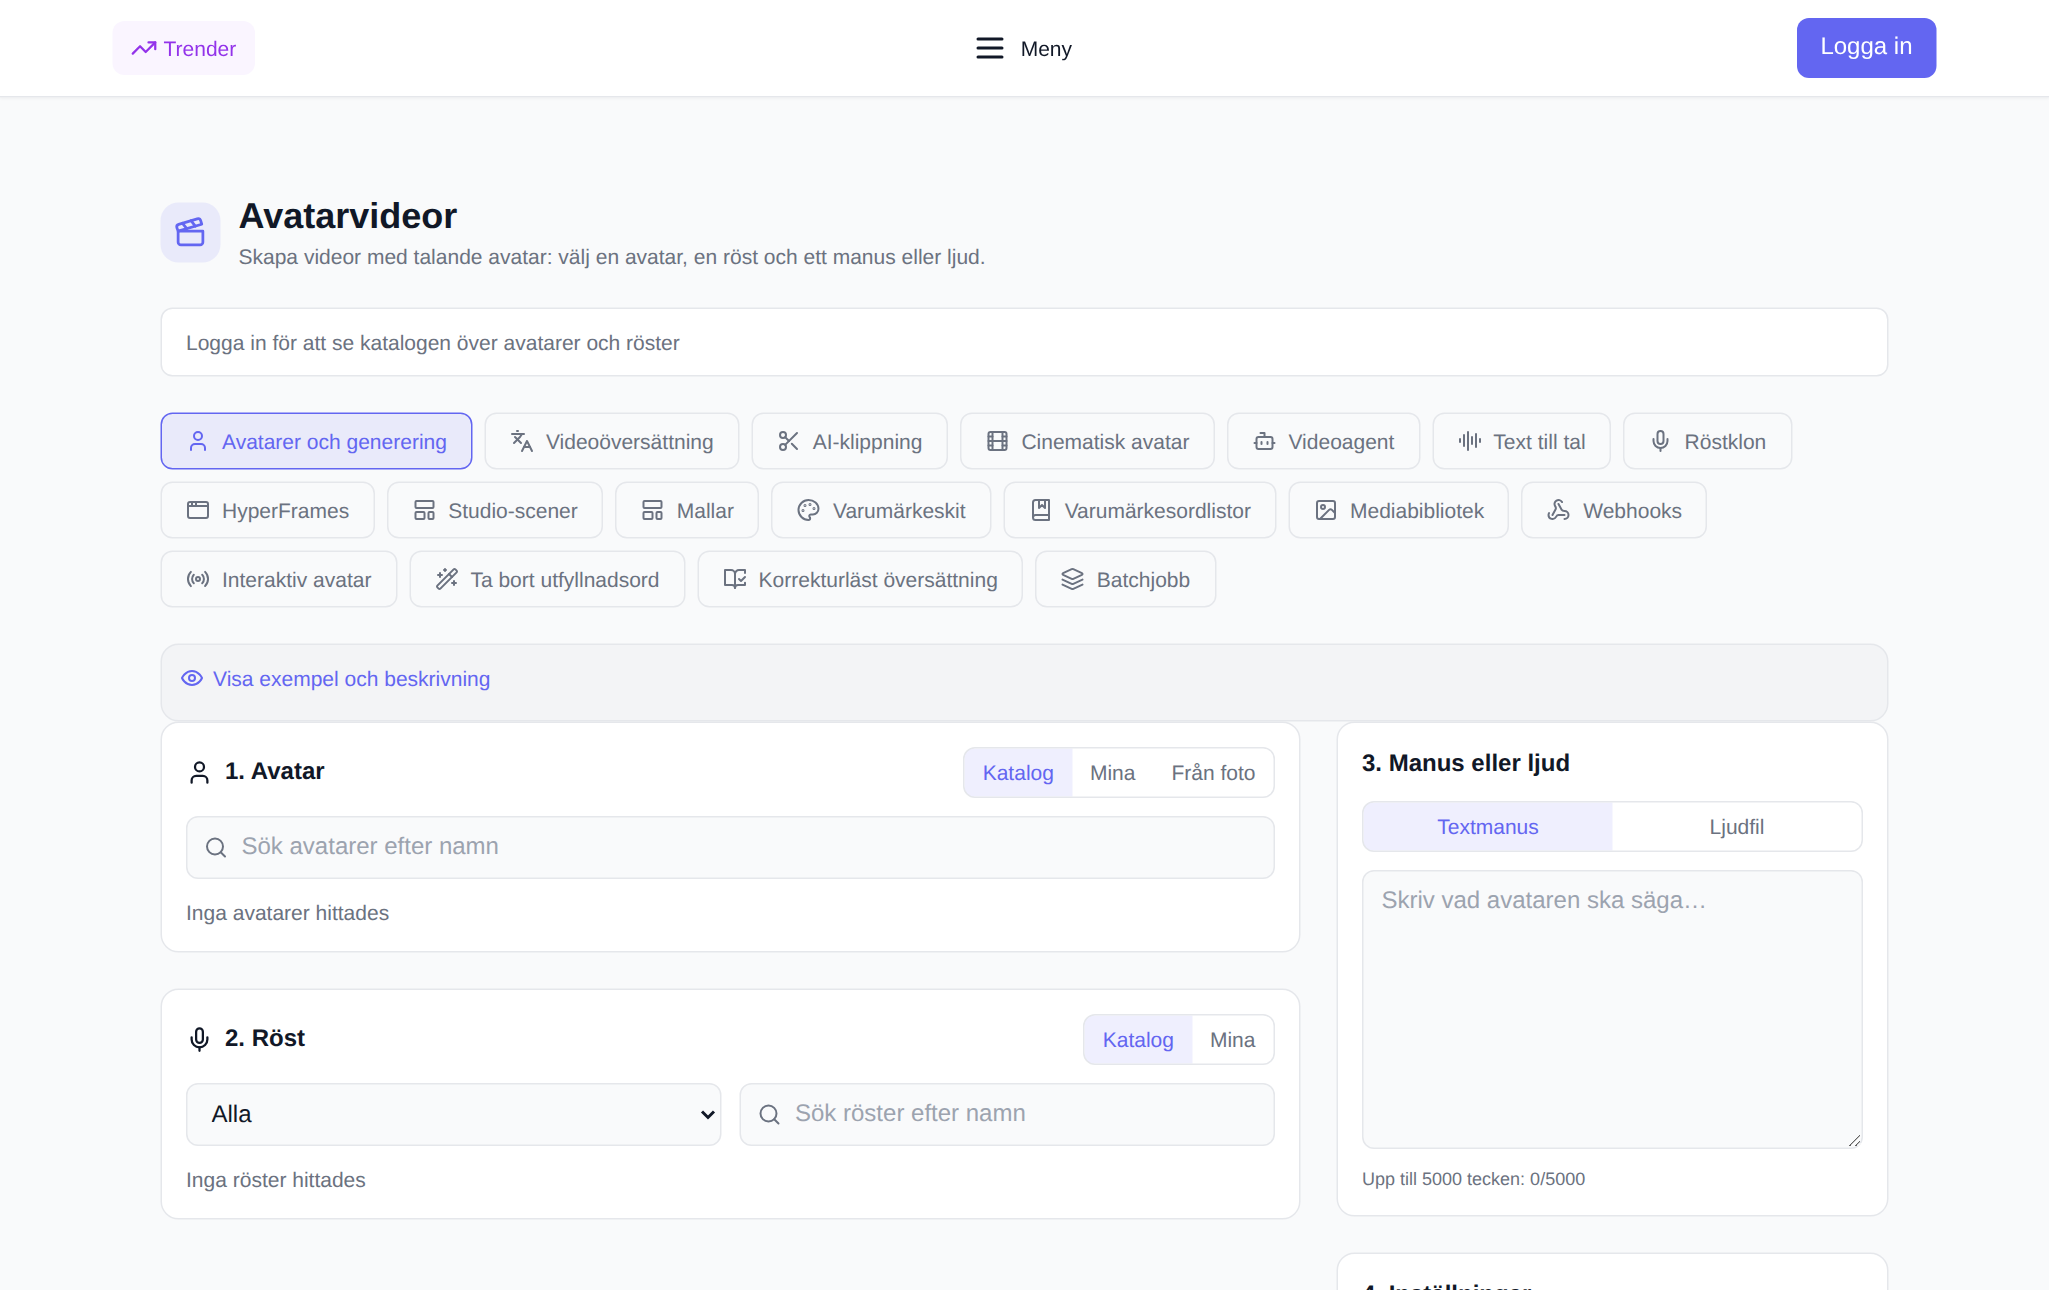Screen dimensions: 2049x1290
Task: Click the text Inga avatarer hittades
Action: coord(287,912)
